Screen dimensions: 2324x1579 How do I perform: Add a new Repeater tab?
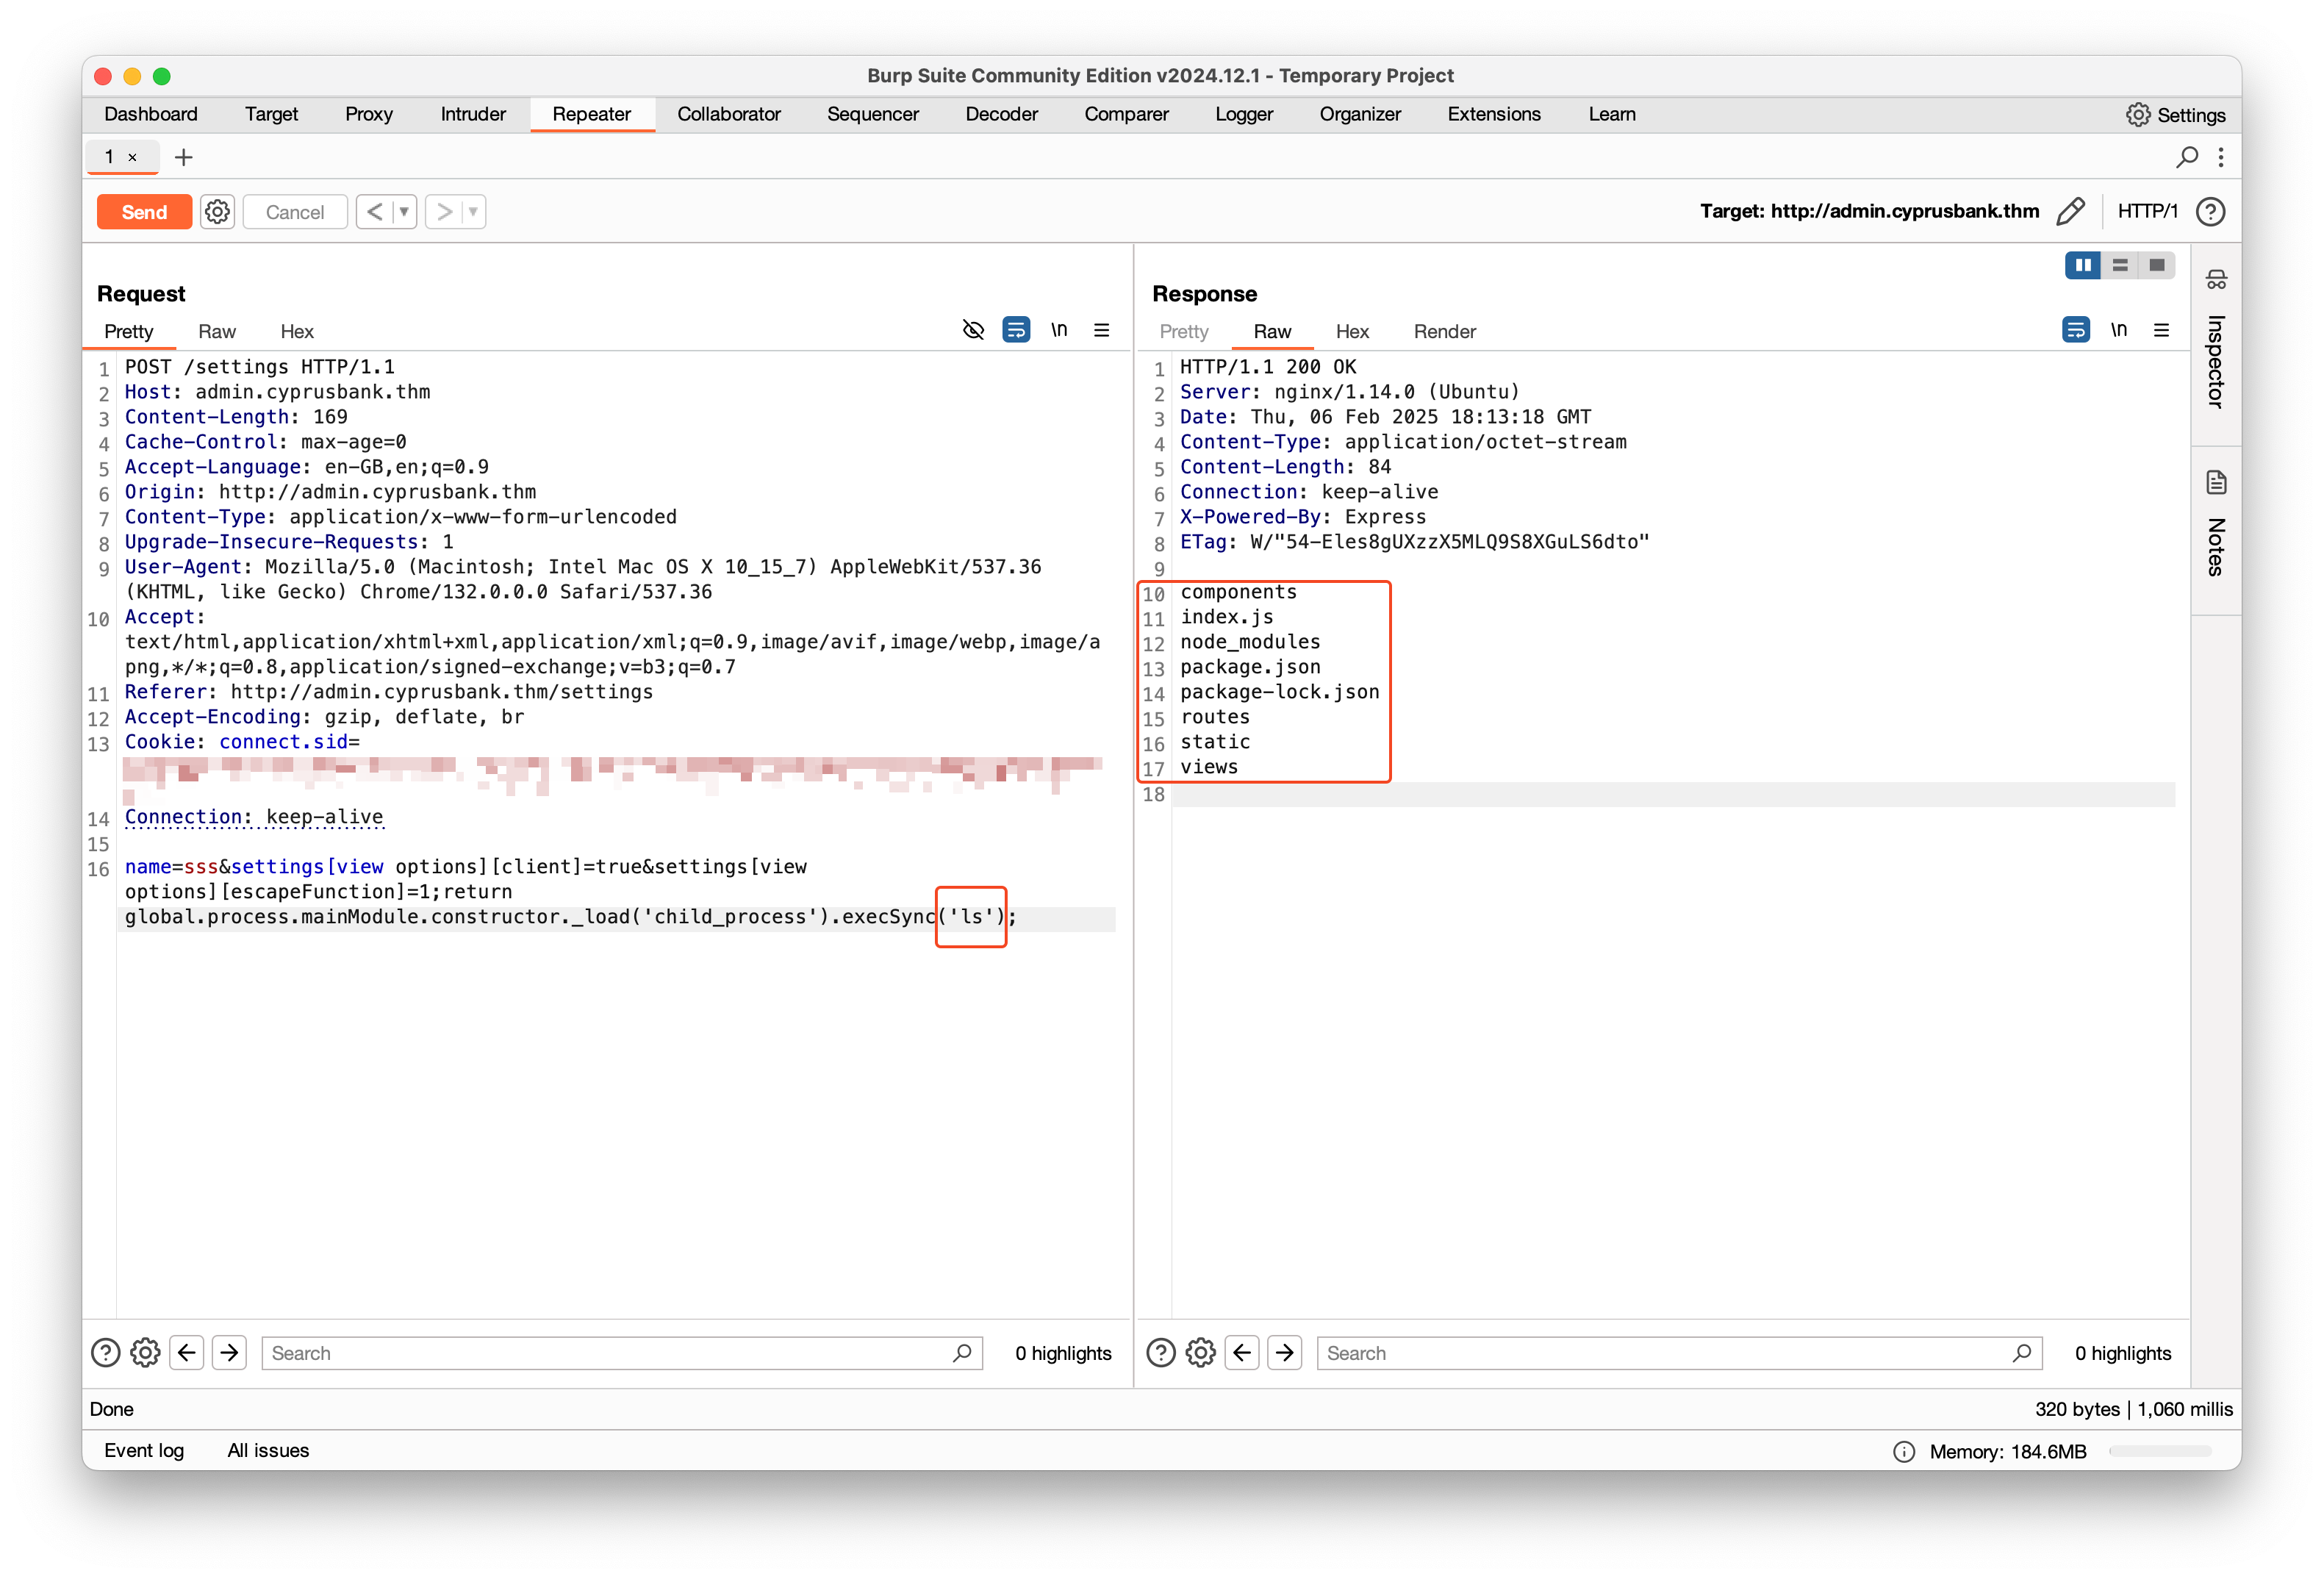[184, 158]
